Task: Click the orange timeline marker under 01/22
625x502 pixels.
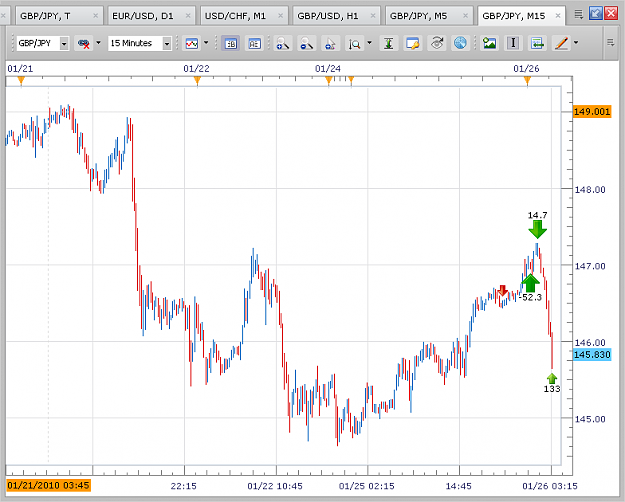Action: 197,81
